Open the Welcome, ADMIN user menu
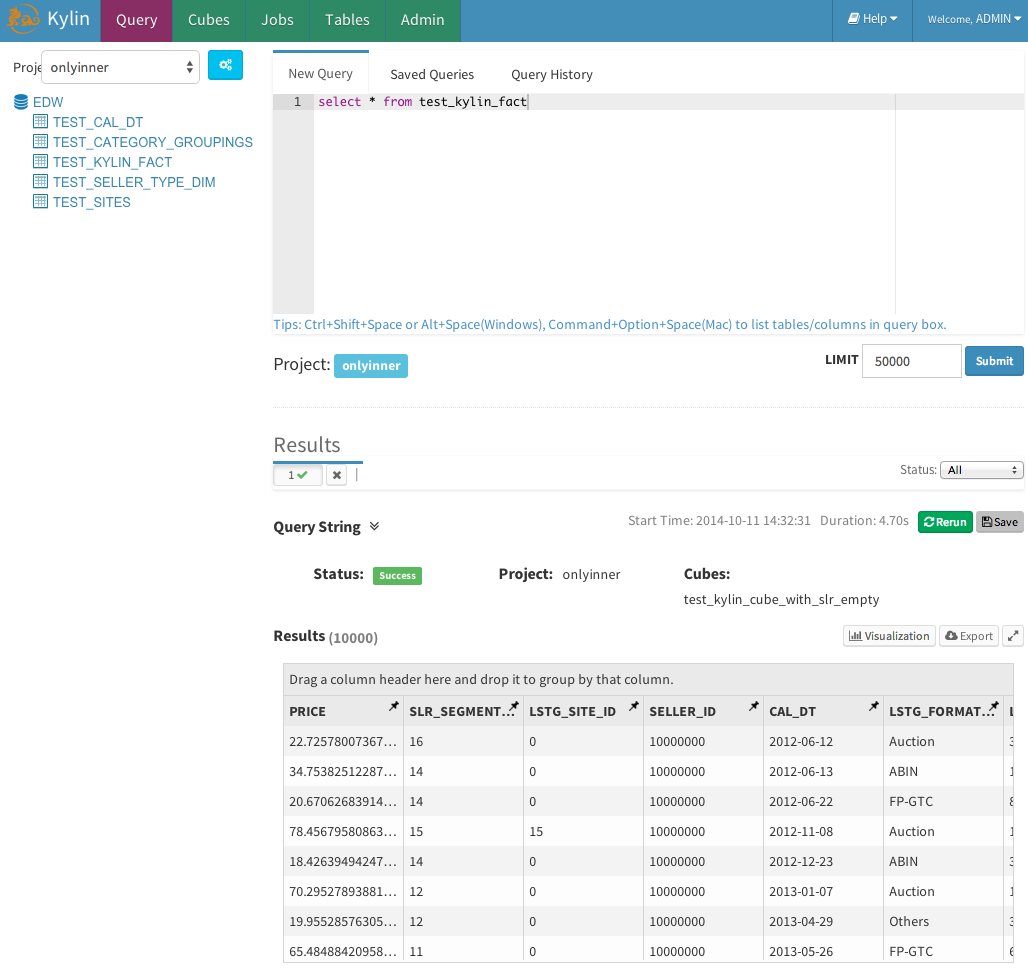 tap(973, 19)
